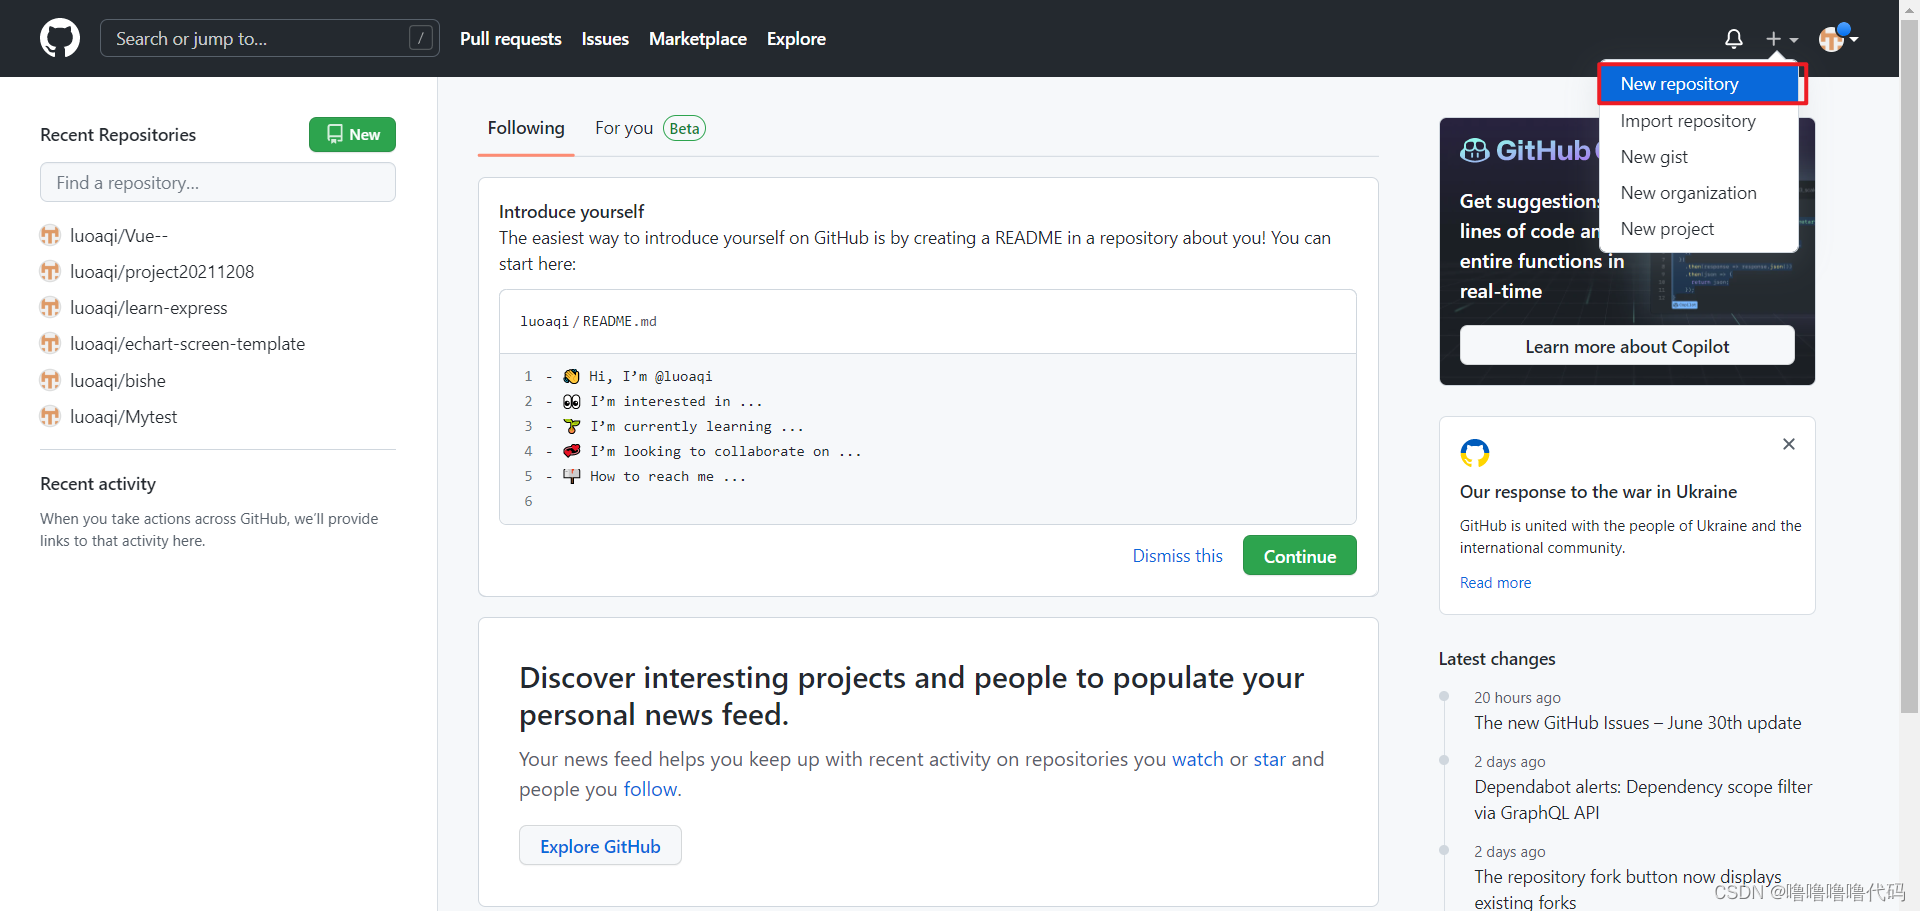
Task: Open luoaqi/bishe repository
Action: click(118, 381)
